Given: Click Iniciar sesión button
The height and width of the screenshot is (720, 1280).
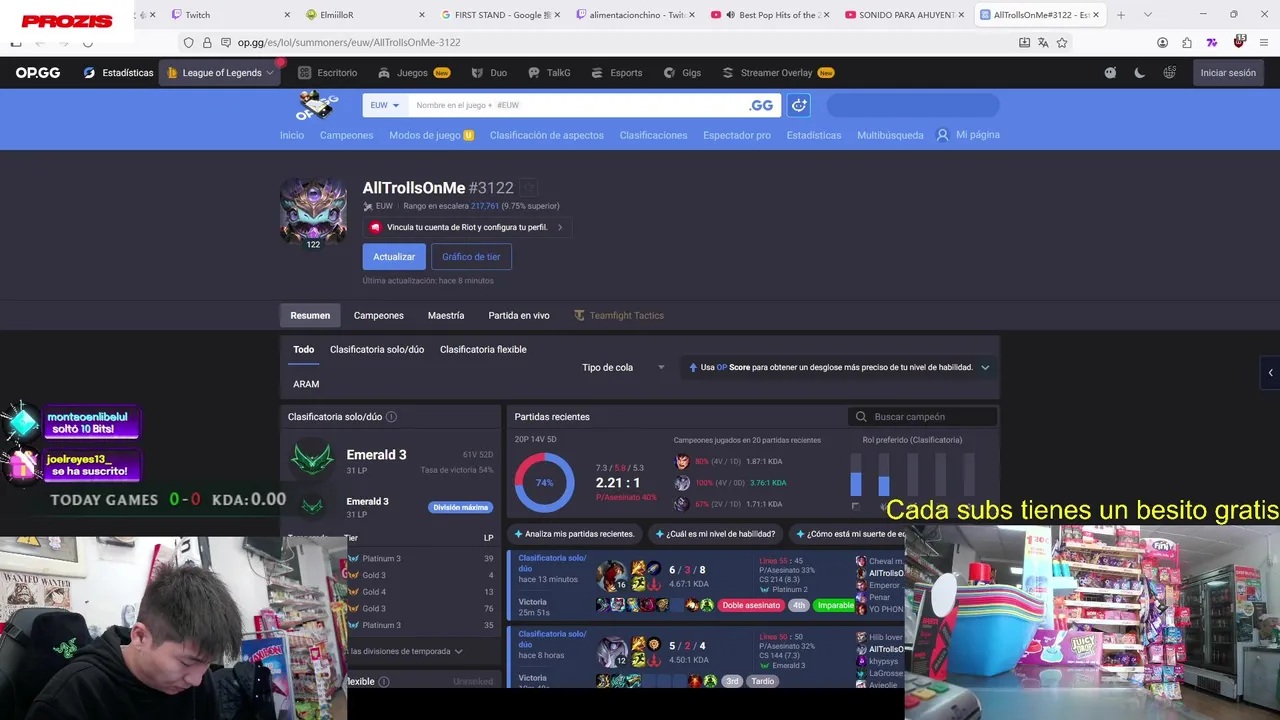Looking at the screenshot, I should pos(1228,73).
